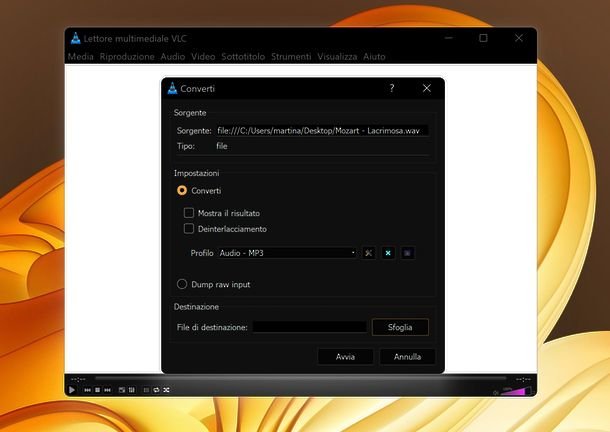Click the Sorgente file path field
Screen dimensions: 610x432
click(x=322, y=131)
